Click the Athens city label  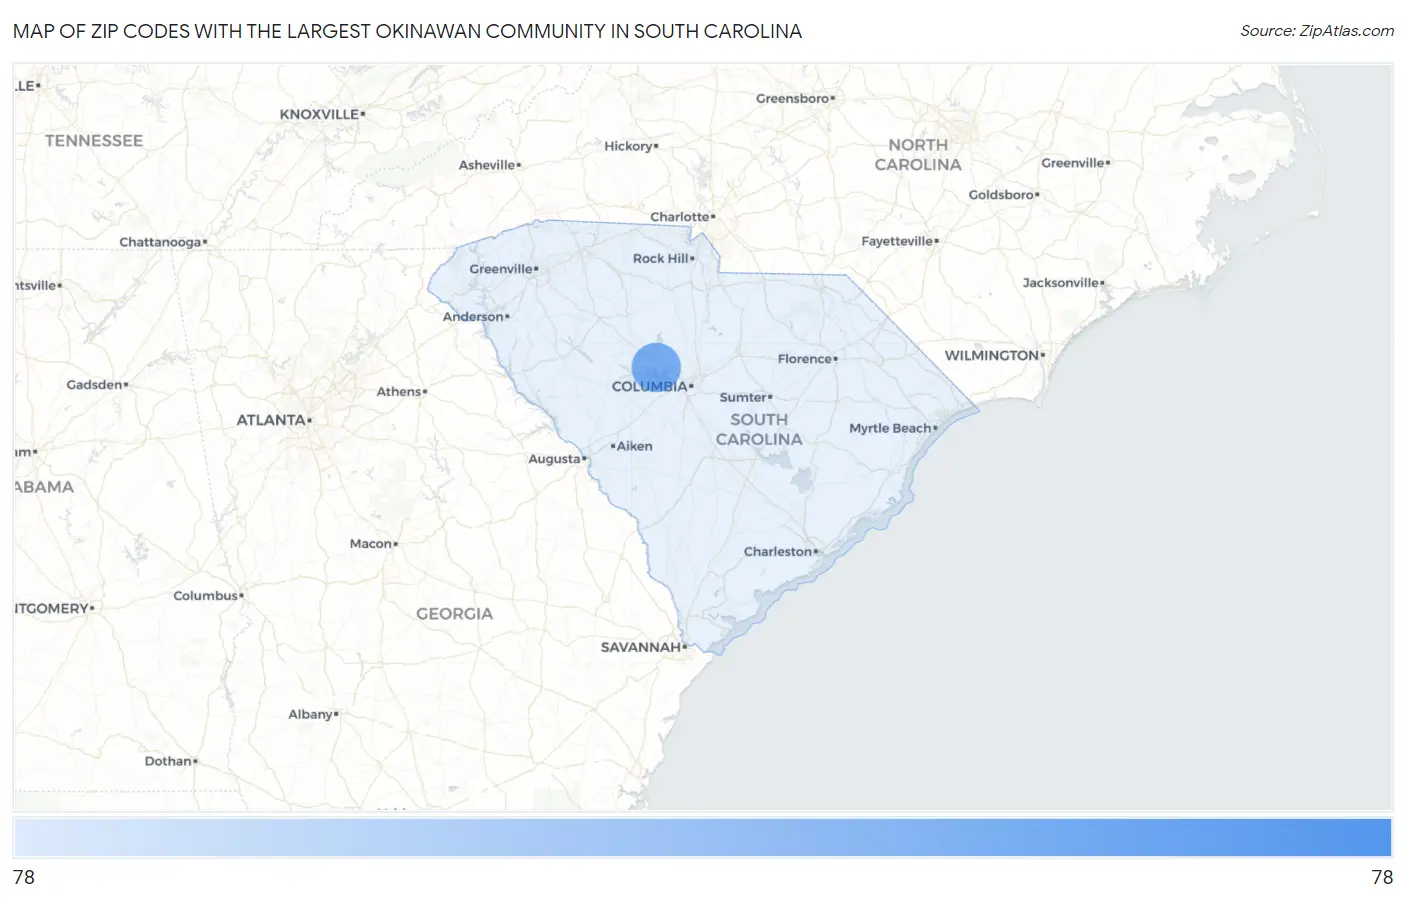[x=399, y=392]
